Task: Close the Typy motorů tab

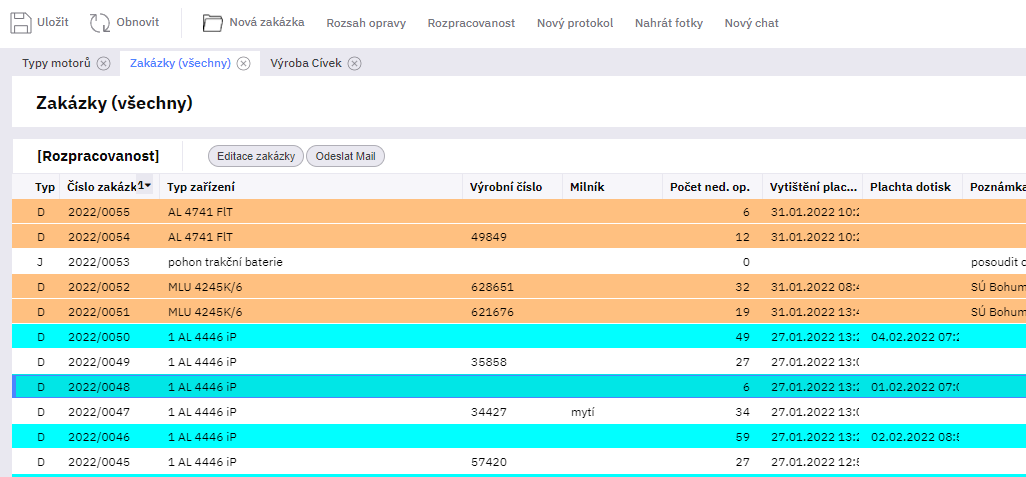Action: pyautogui.click(x=104, y=64)
